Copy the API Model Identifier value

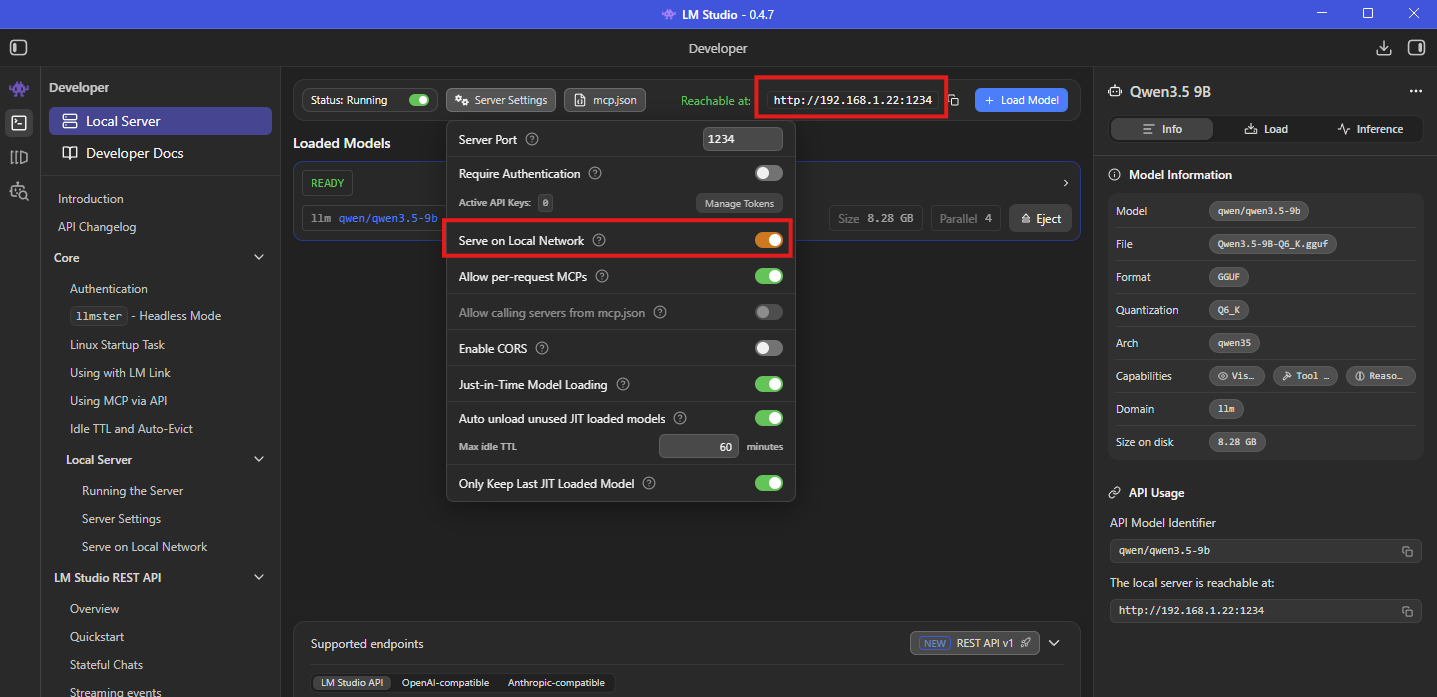click(1407, 551)
